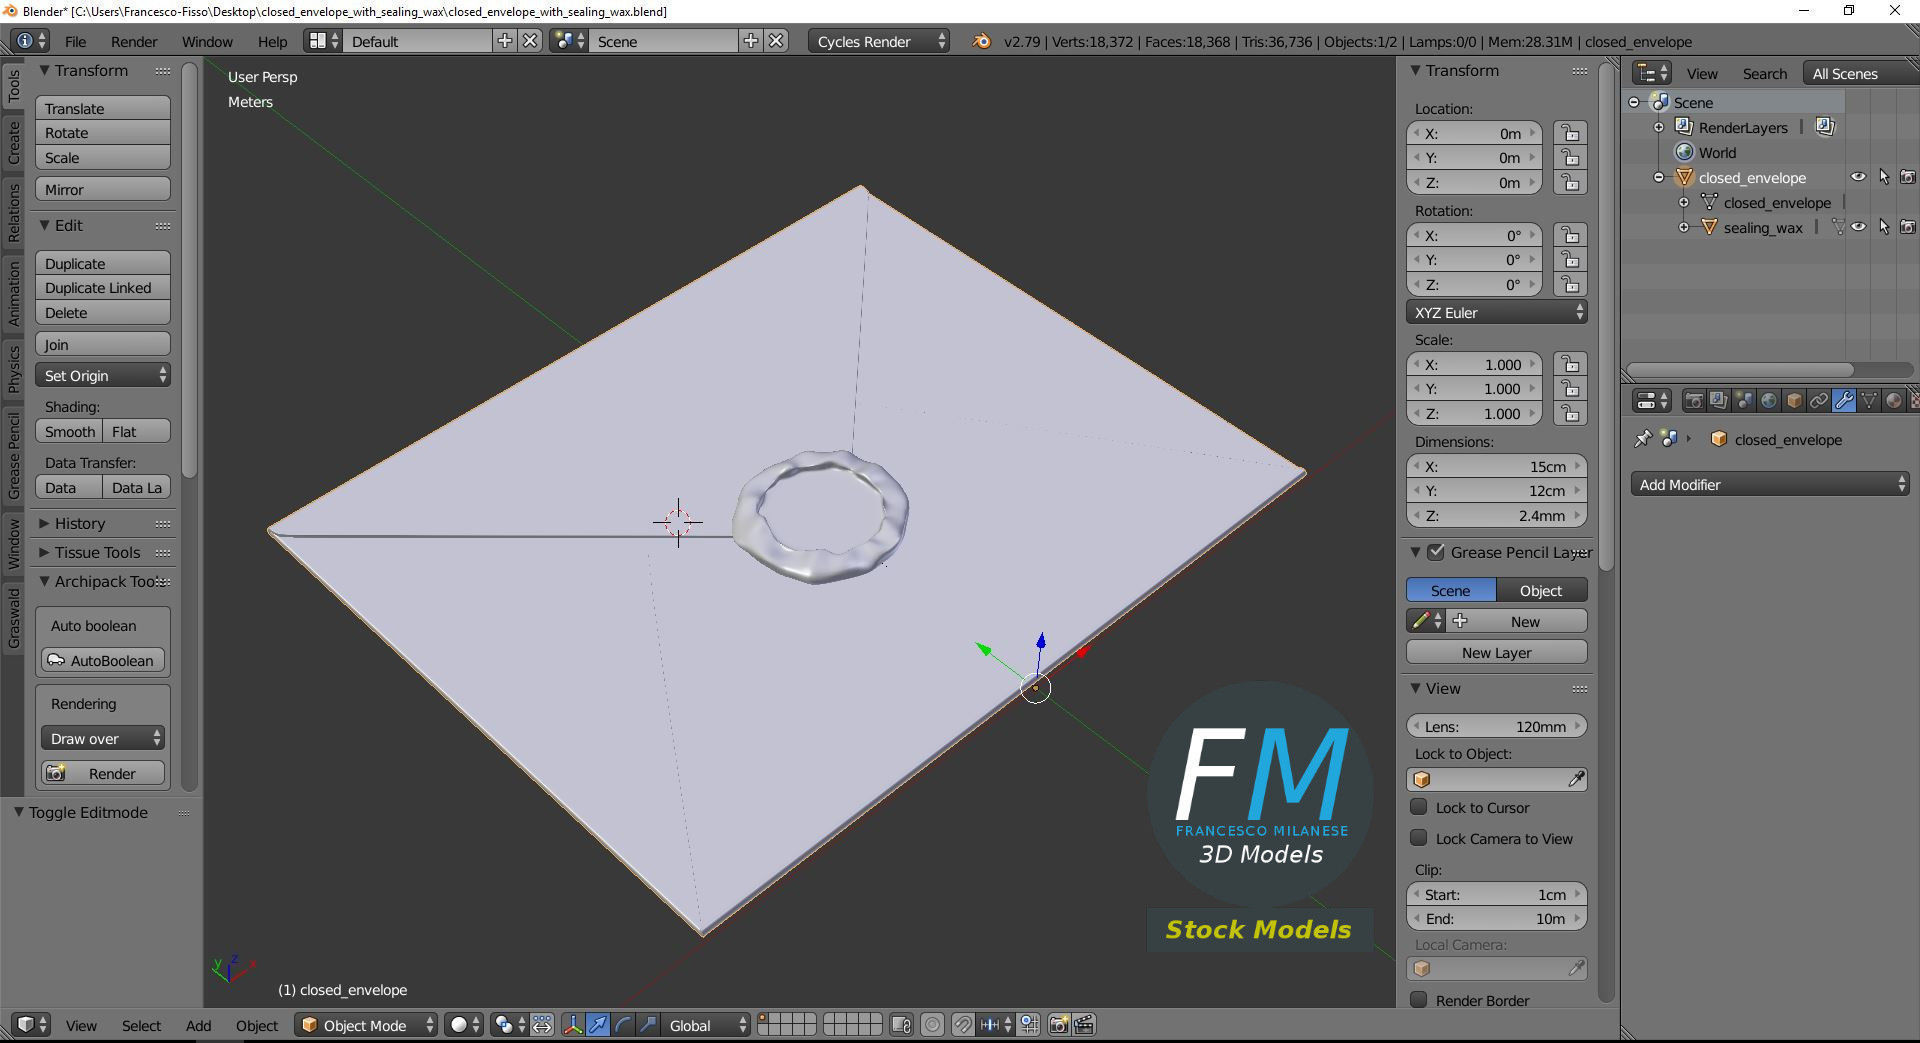Viewport: 1920px width, 1043px height.
Task: Toggle selectability arrow for closed_envelope
Action: (1884, 177)
